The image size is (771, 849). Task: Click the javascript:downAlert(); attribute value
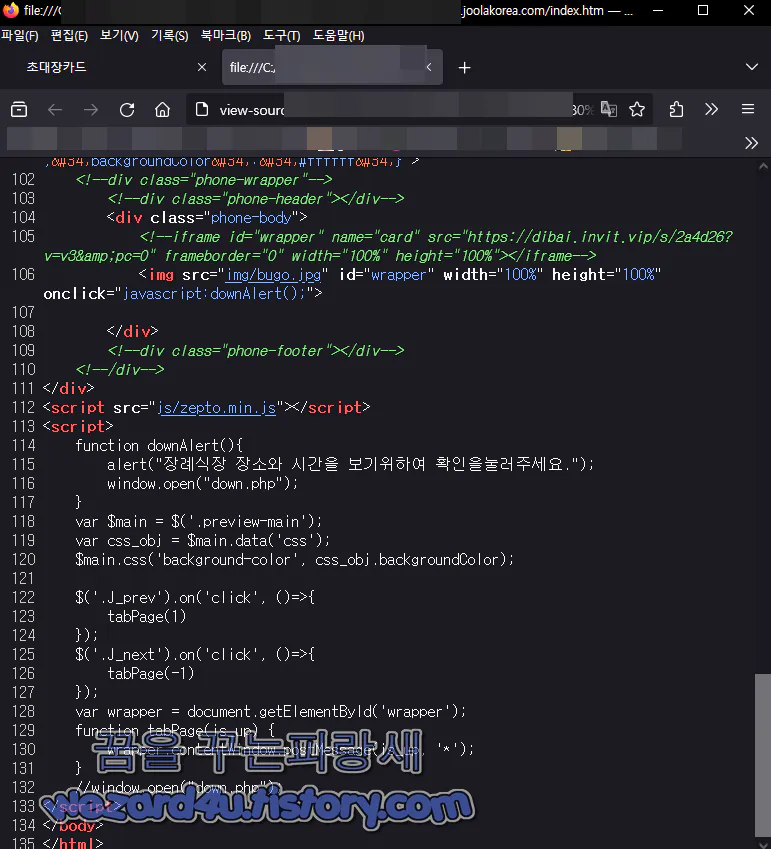click(215, 293)
